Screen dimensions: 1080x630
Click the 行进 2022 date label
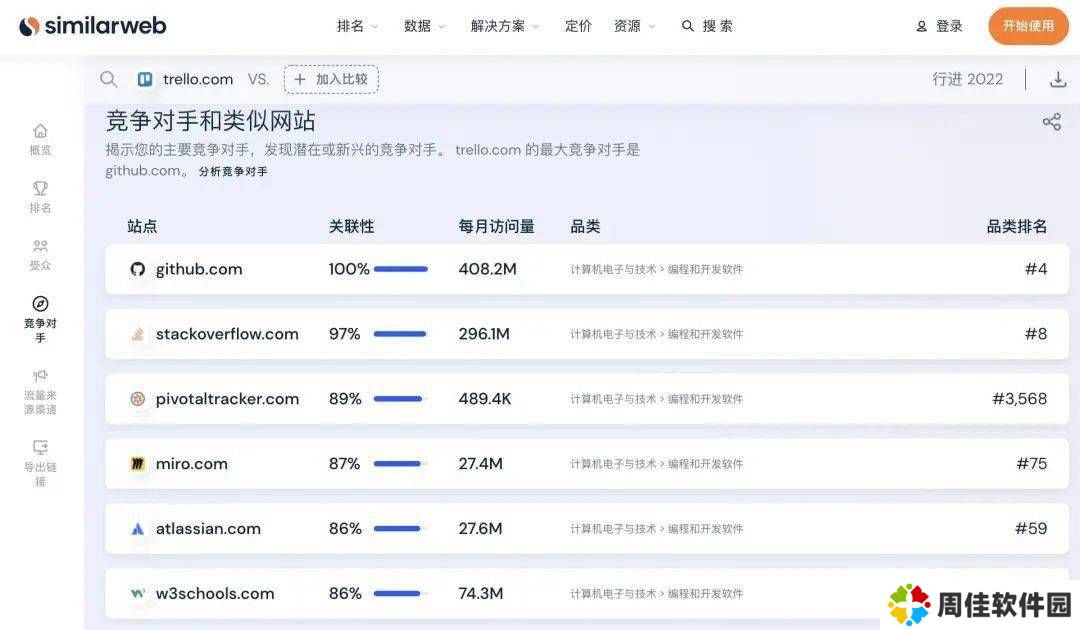(x=968, y=79)
